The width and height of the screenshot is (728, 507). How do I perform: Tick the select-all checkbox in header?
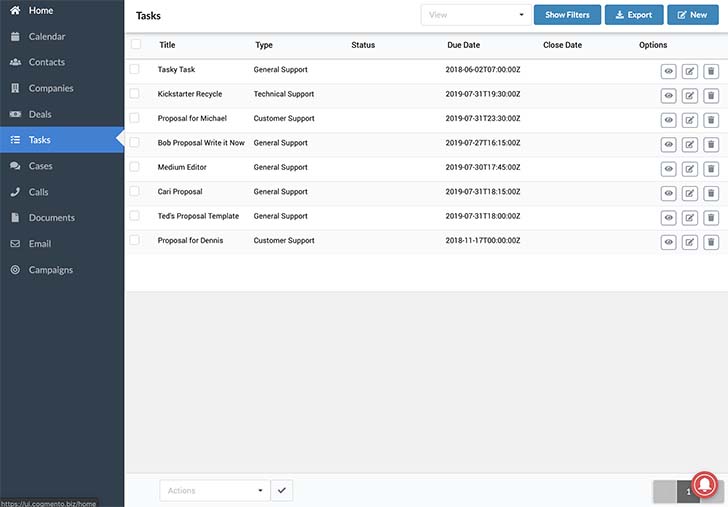[136, 45]
